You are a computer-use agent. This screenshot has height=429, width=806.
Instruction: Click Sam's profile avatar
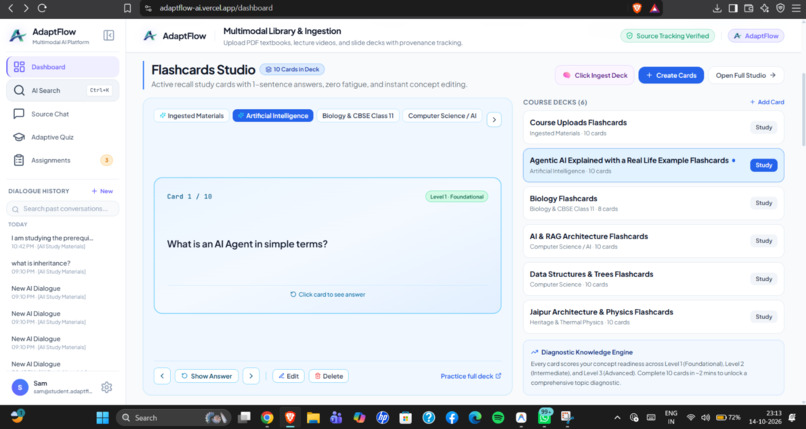pyautogui.click(x=20, y=387)
